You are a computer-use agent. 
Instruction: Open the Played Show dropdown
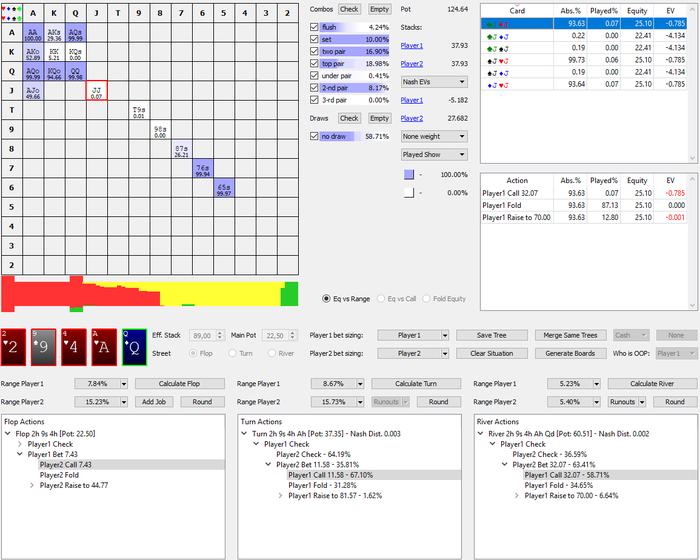(434, 155)
